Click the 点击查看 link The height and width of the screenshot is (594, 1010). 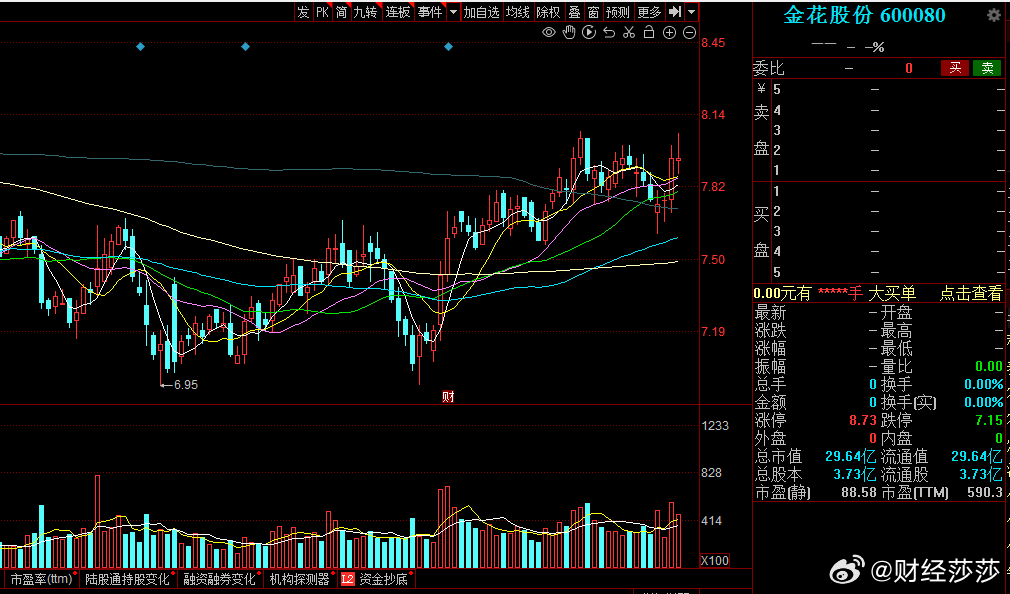[x=970, y=293]
